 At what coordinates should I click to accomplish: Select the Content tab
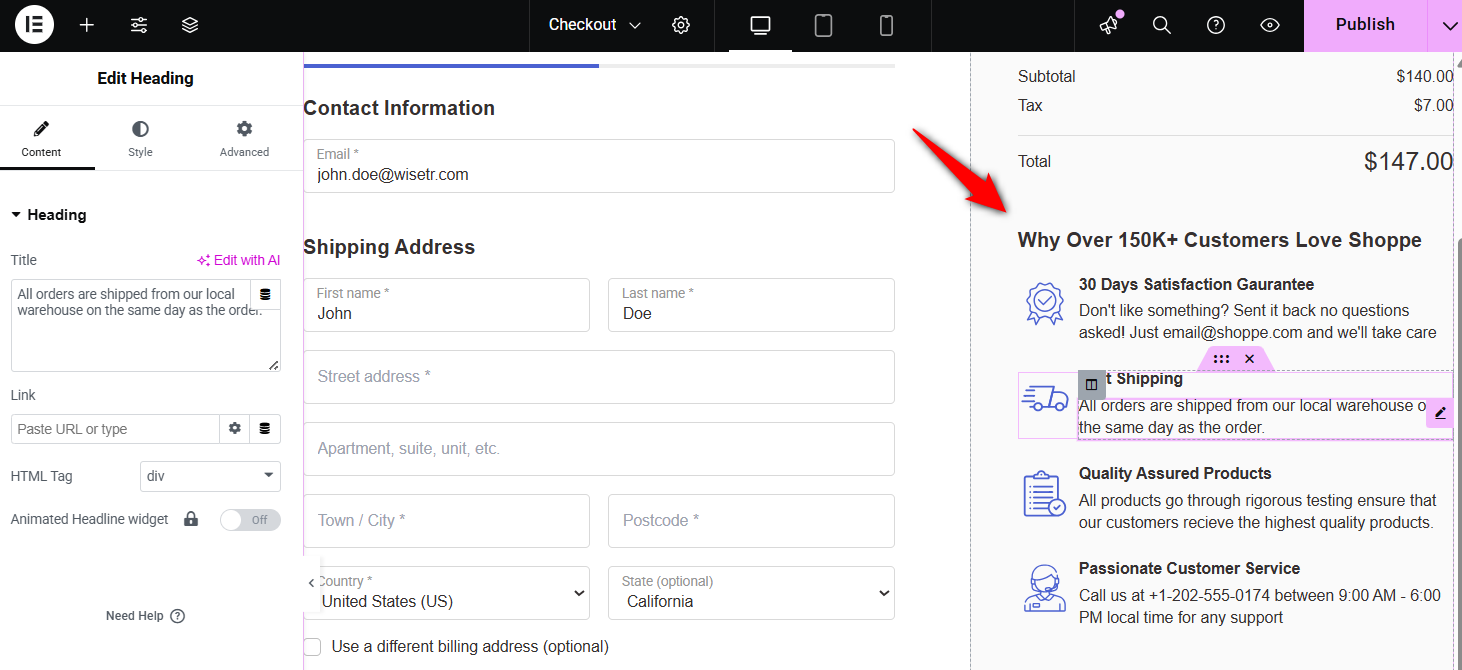coord(41,140)
